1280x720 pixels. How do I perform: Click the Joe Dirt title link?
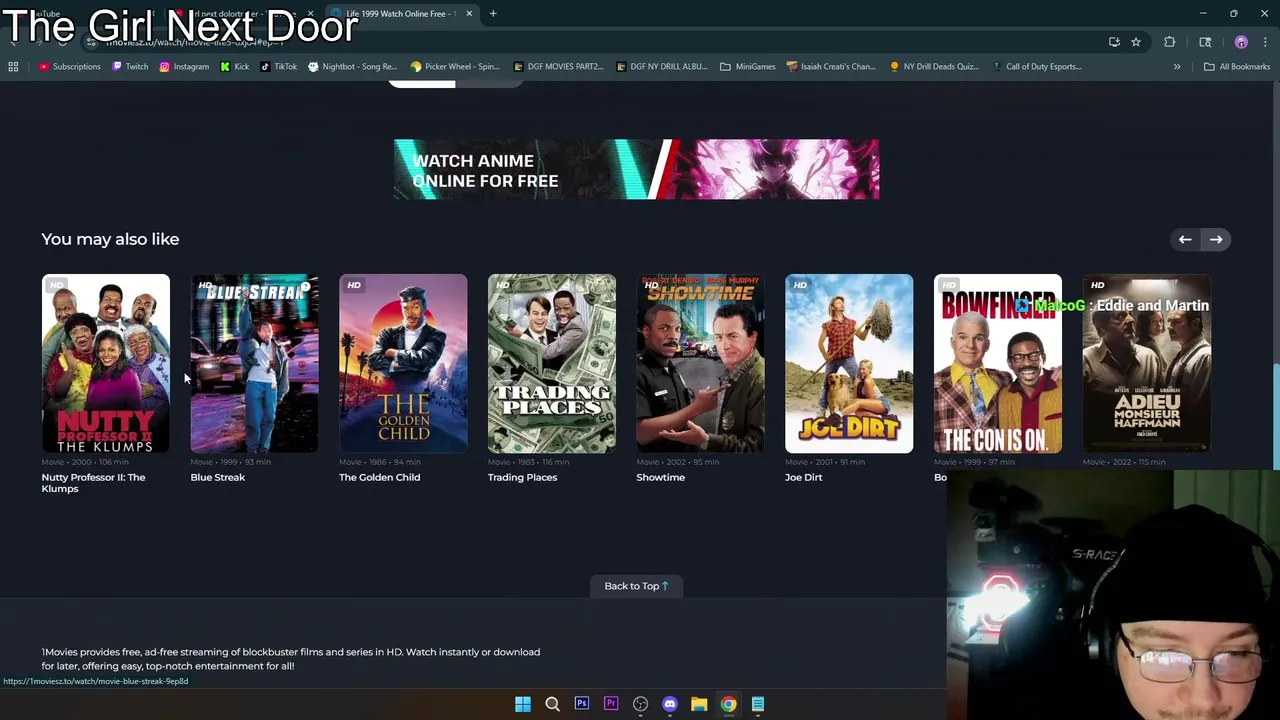(804, 477)
